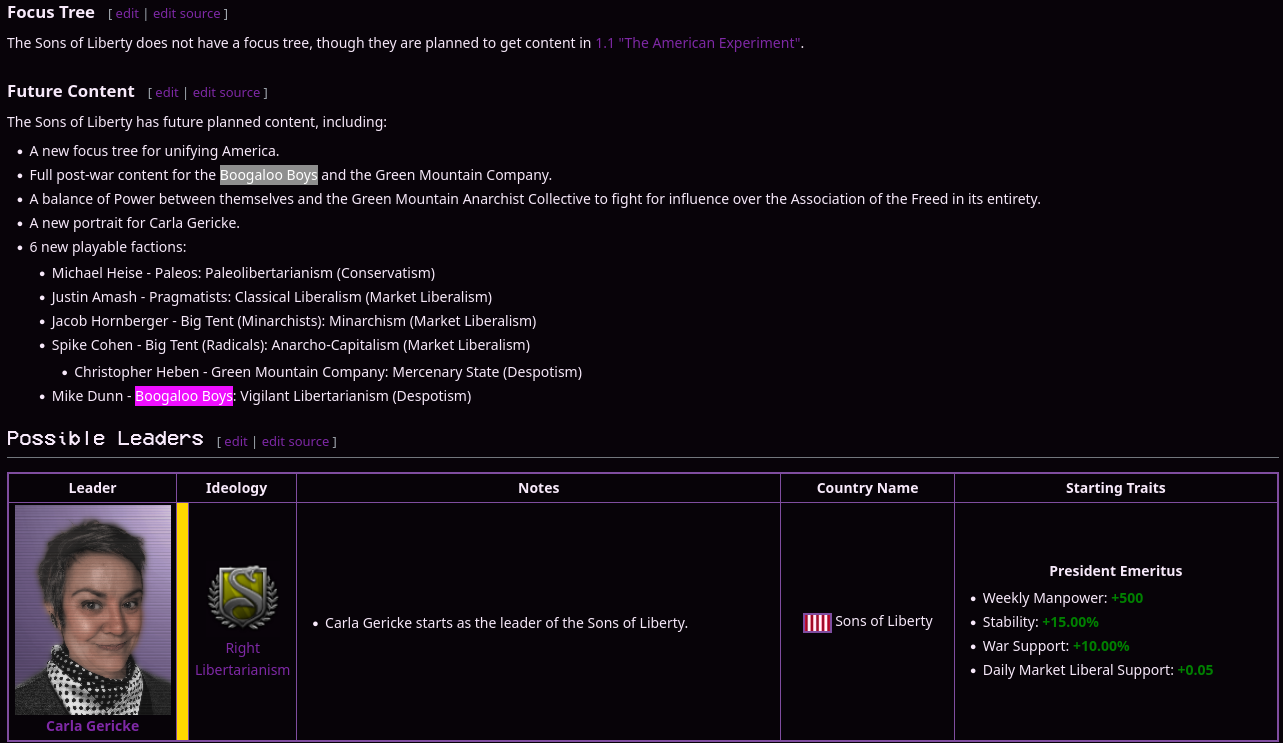Click the Christopher Heben list item
Viewport: 1283px width, 743px height.
(x=328, y=372)
